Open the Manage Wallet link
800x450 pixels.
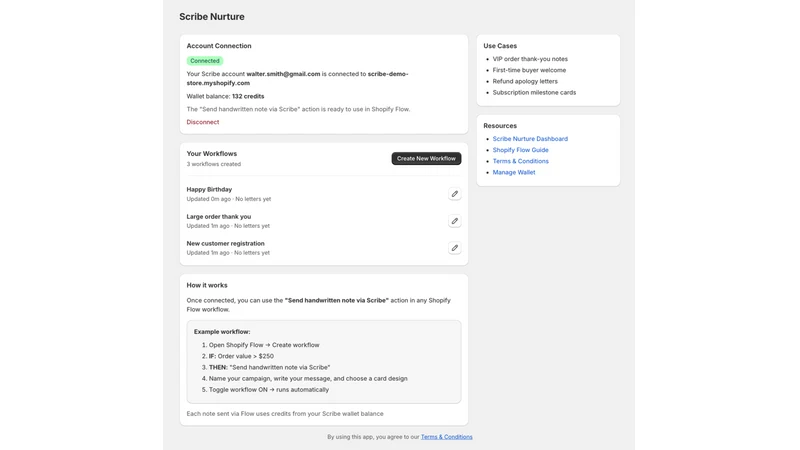(x=514, y=172)
